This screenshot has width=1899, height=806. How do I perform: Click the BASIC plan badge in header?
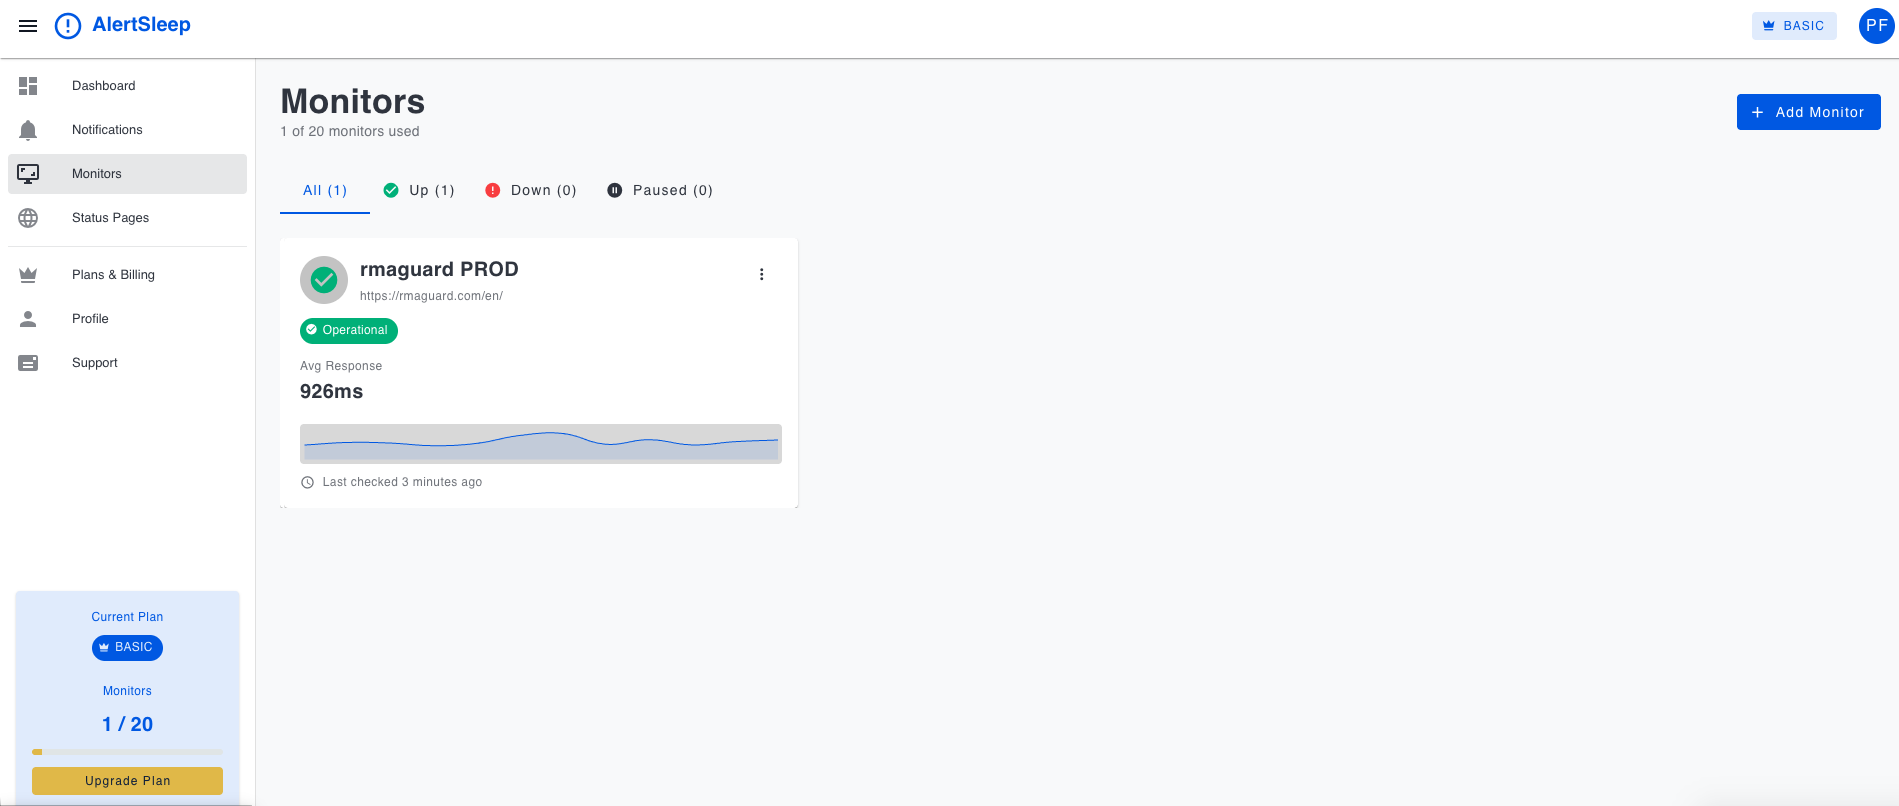point(1793,26)
